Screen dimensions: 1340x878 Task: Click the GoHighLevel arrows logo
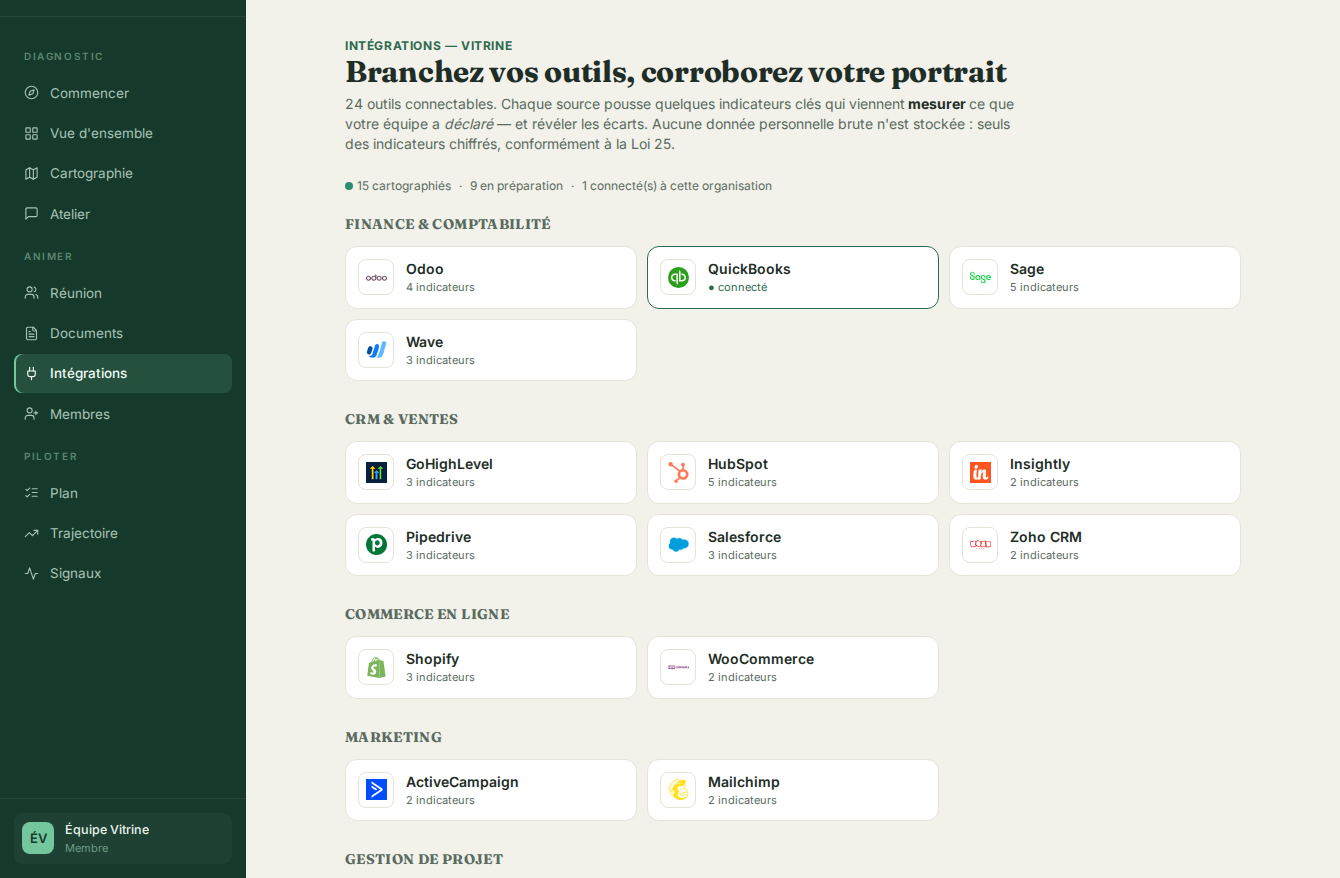point(376,472)
